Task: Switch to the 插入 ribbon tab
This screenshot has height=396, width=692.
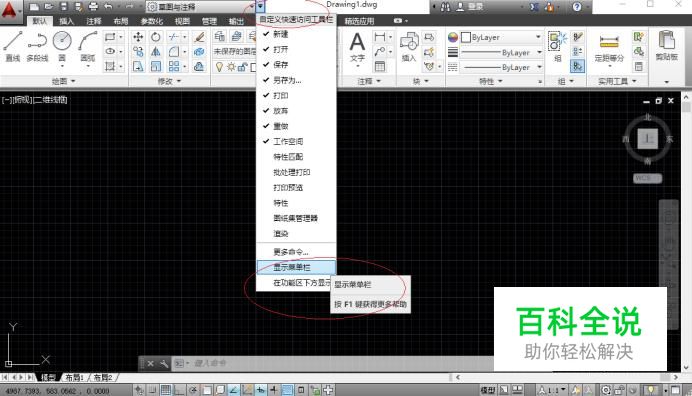Action: [67, 21]
